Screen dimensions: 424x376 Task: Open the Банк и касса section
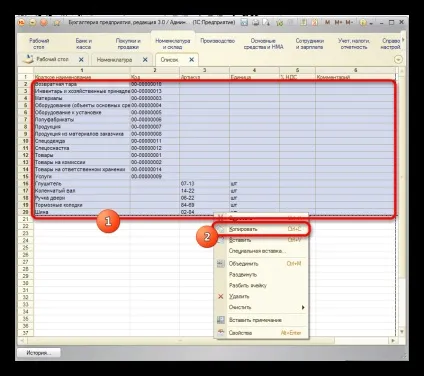(84, 44)
